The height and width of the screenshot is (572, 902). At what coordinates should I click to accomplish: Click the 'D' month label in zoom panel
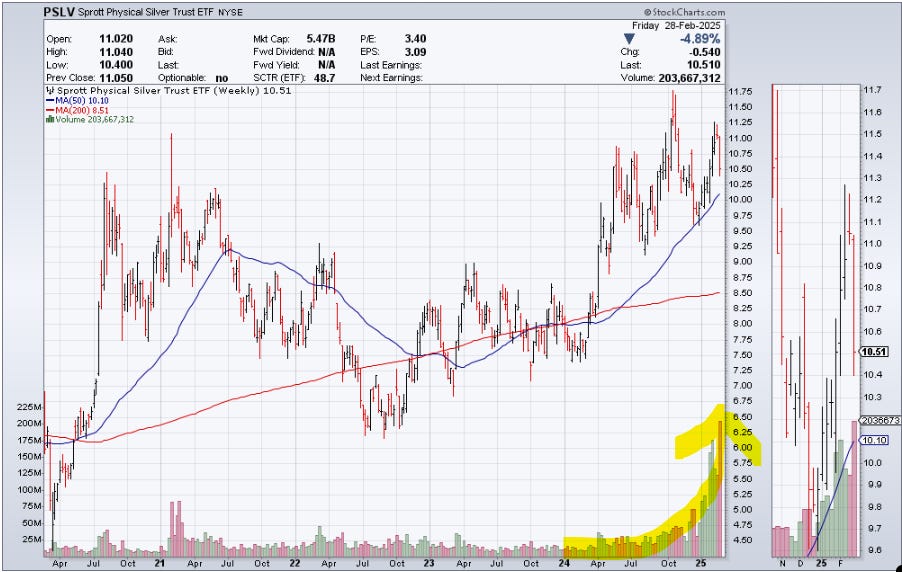800,563
